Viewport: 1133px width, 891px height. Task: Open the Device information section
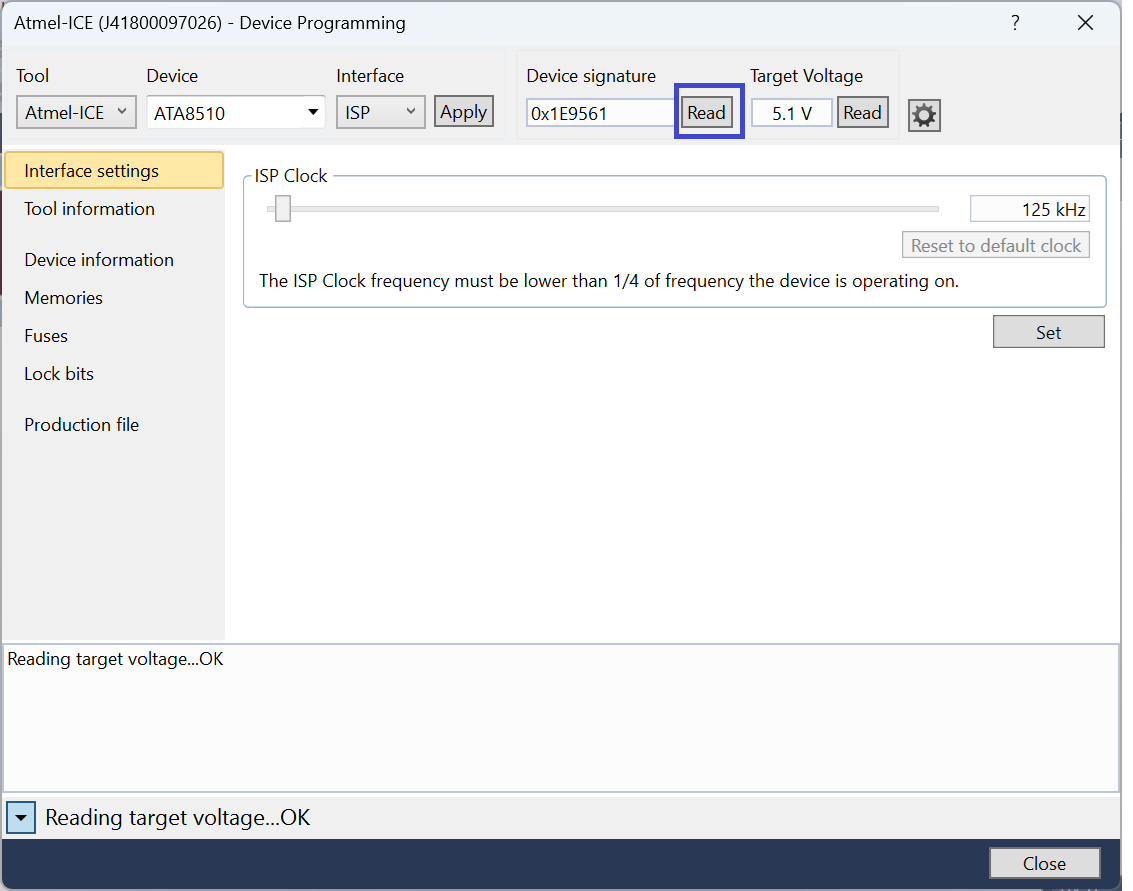point(99,260)
